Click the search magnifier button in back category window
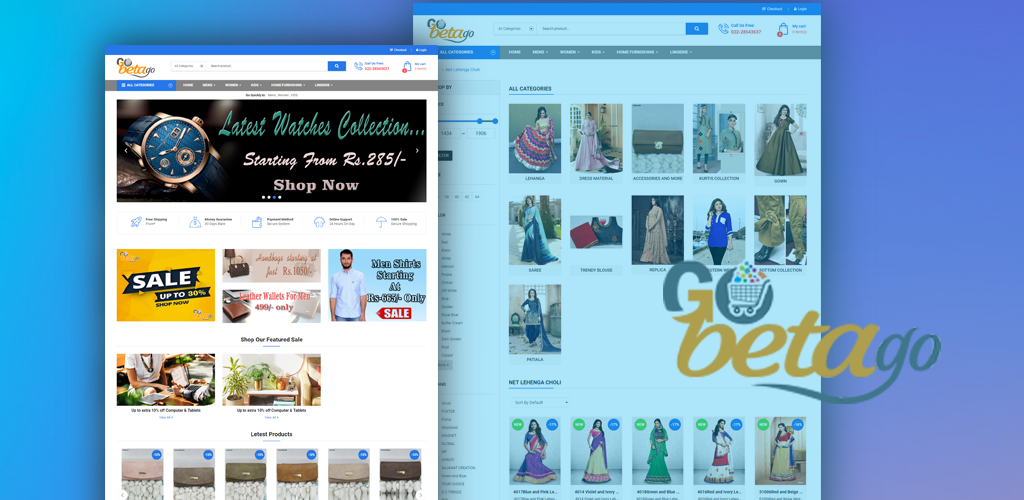 [696, 29]
